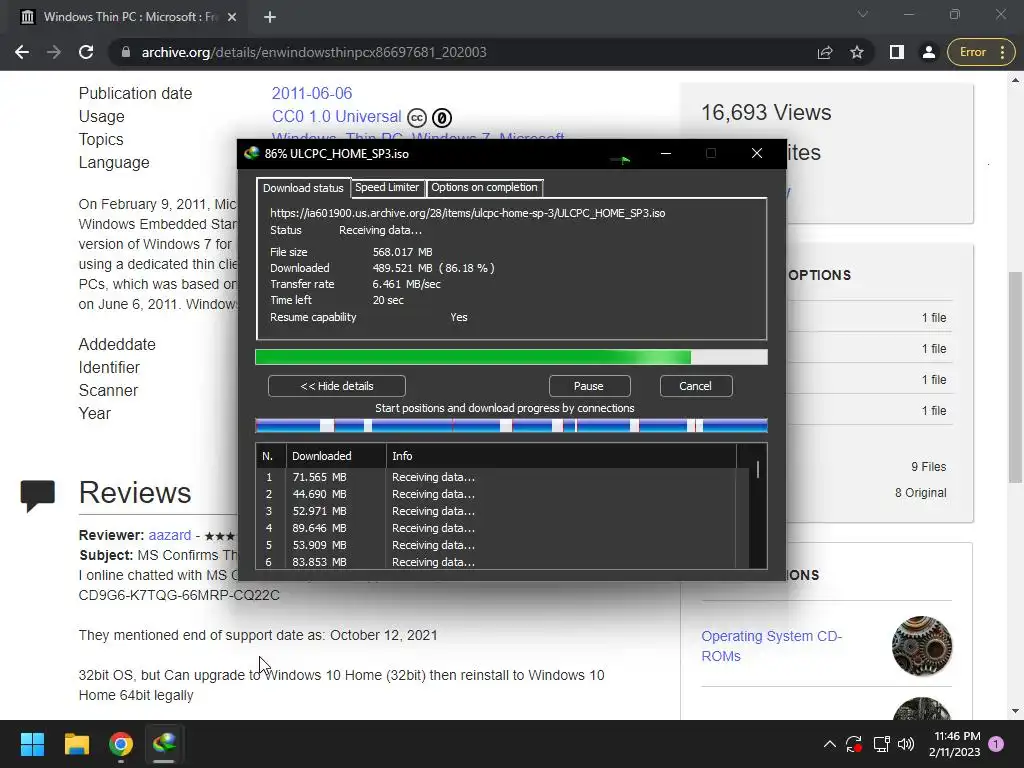The width and height of the screenshot is (1024, 768).
Task: Open Operating System CD-ROMs collection link
Action: click(x=771, y=646)
